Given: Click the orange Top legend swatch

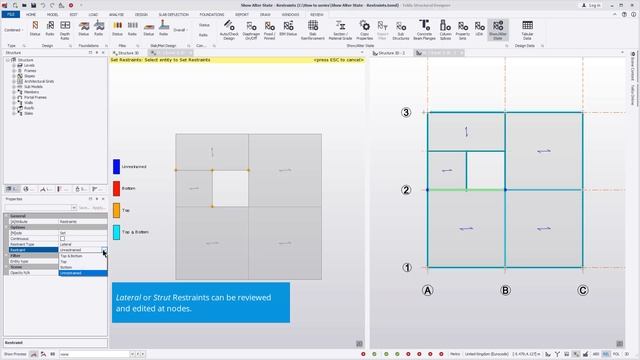Looking at the screenshot, I should point(116,210).
